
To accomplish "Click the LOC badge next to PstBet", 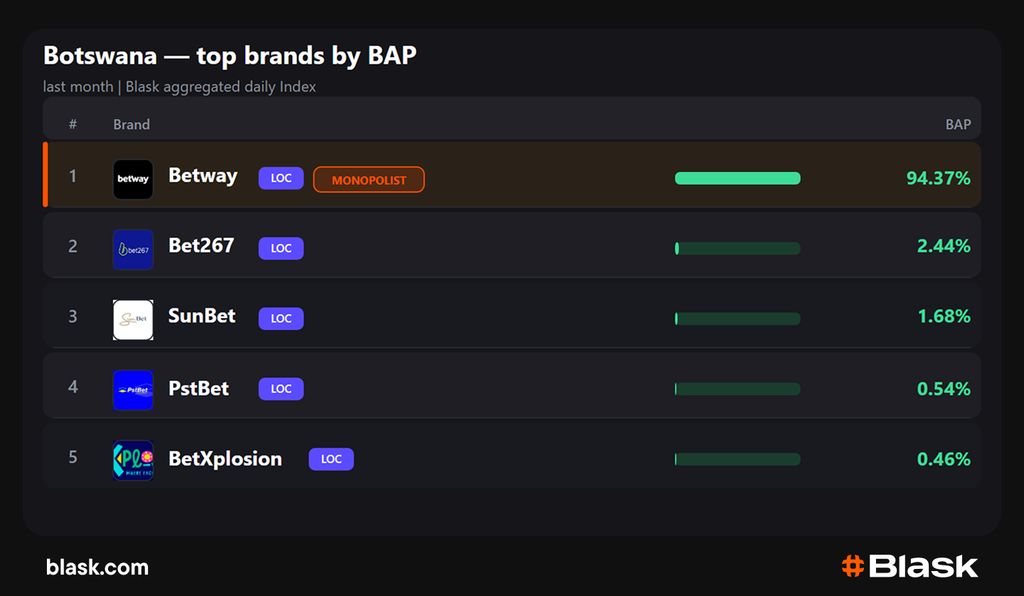I will [x=281, y=389].
